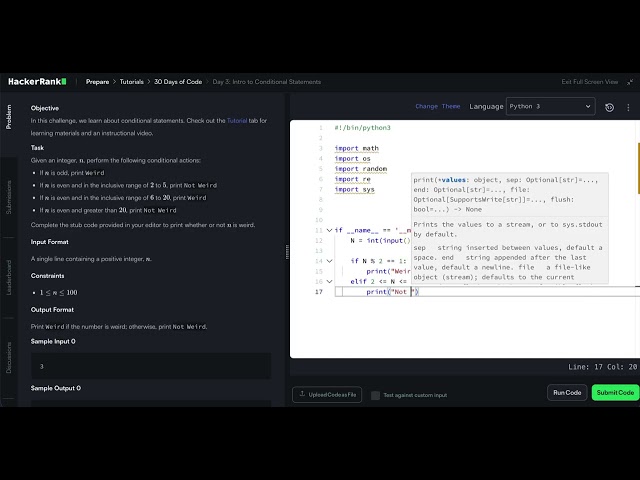Switch to the Discussions side tab
The width and height of the screenshot is (640, 480).
pyautogui.click(x=9, y=358)
